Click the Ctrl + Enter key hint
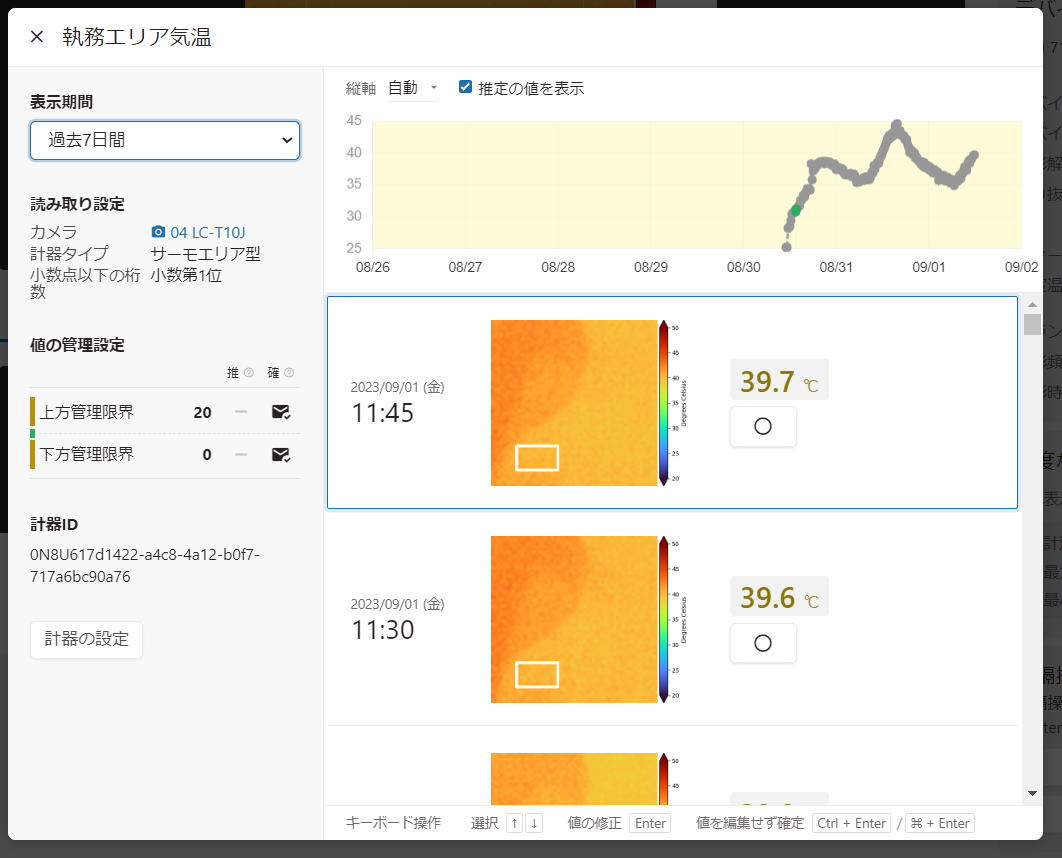1062x858 pixels. tap(851, 823)
